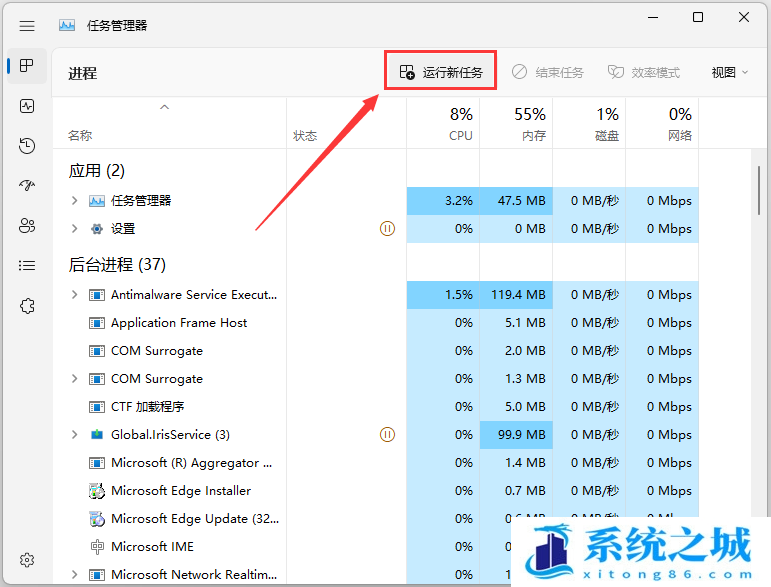Open the Performance page in sidebar

coord(27,105)
